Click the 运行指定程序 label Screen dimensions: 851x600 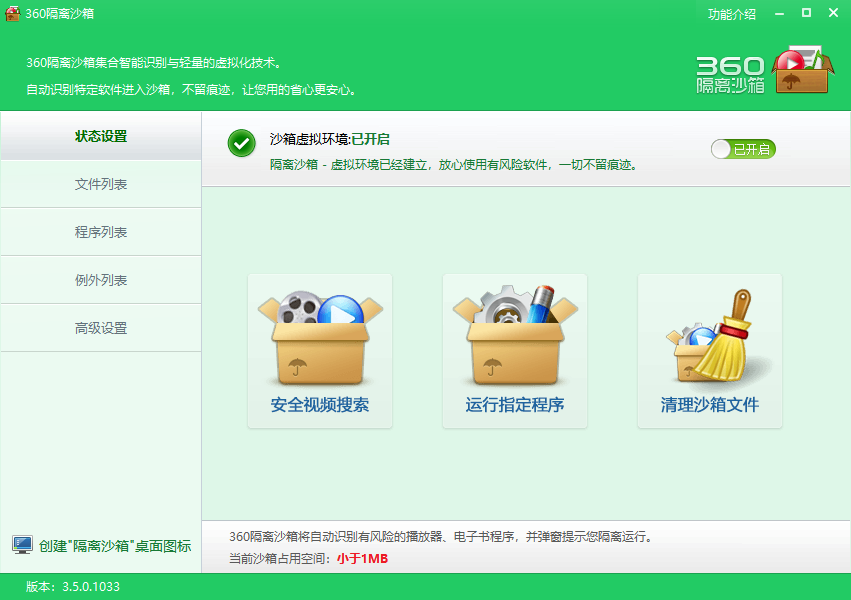[x=515, y=405]
